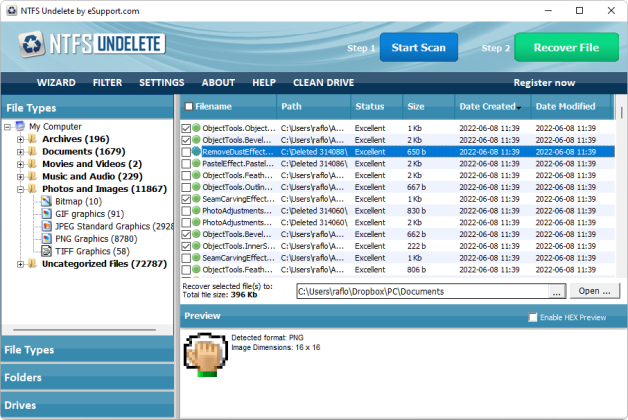Enable HEX Preview checkbox
The width and height of the screenshot is (628, 420).
point(533,318)
